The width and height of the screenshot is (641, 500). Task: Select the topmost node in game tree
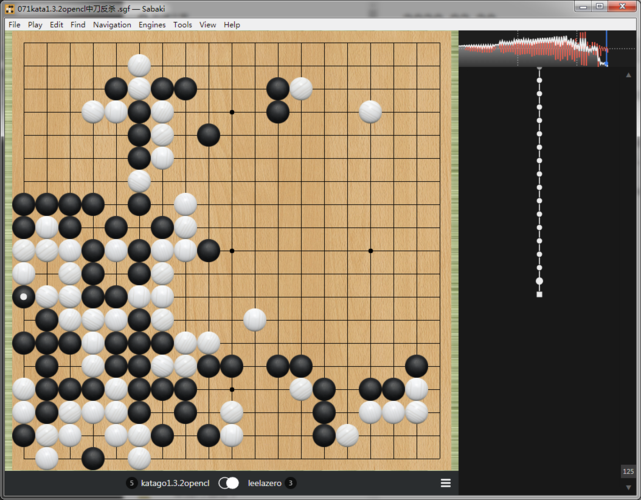click(x=539, y=80)
